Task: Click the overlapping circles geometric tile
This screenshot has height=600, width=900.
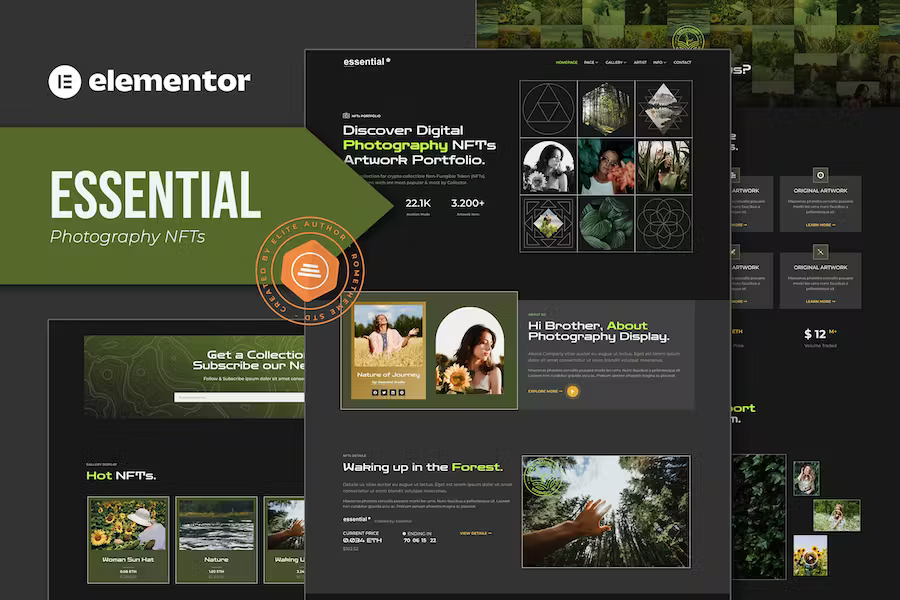Action: tap(661, 223)
